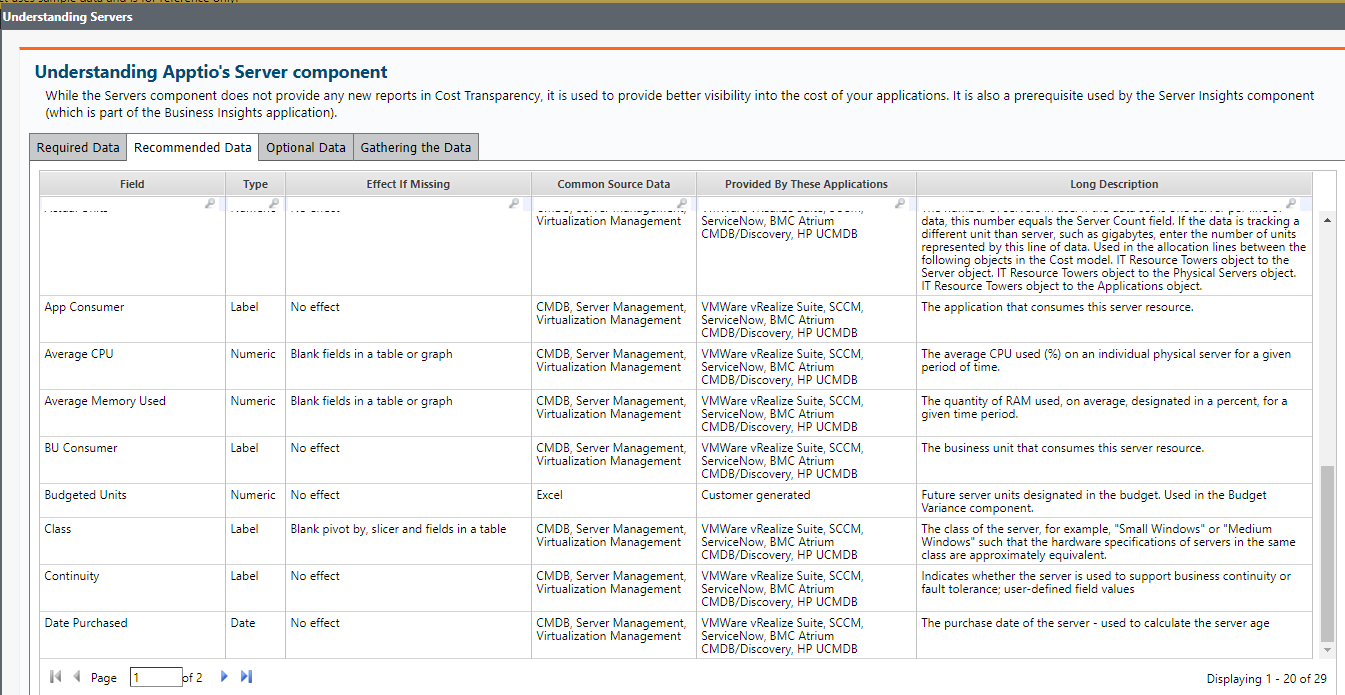Select the Continuity field cell

click(133, 588)
